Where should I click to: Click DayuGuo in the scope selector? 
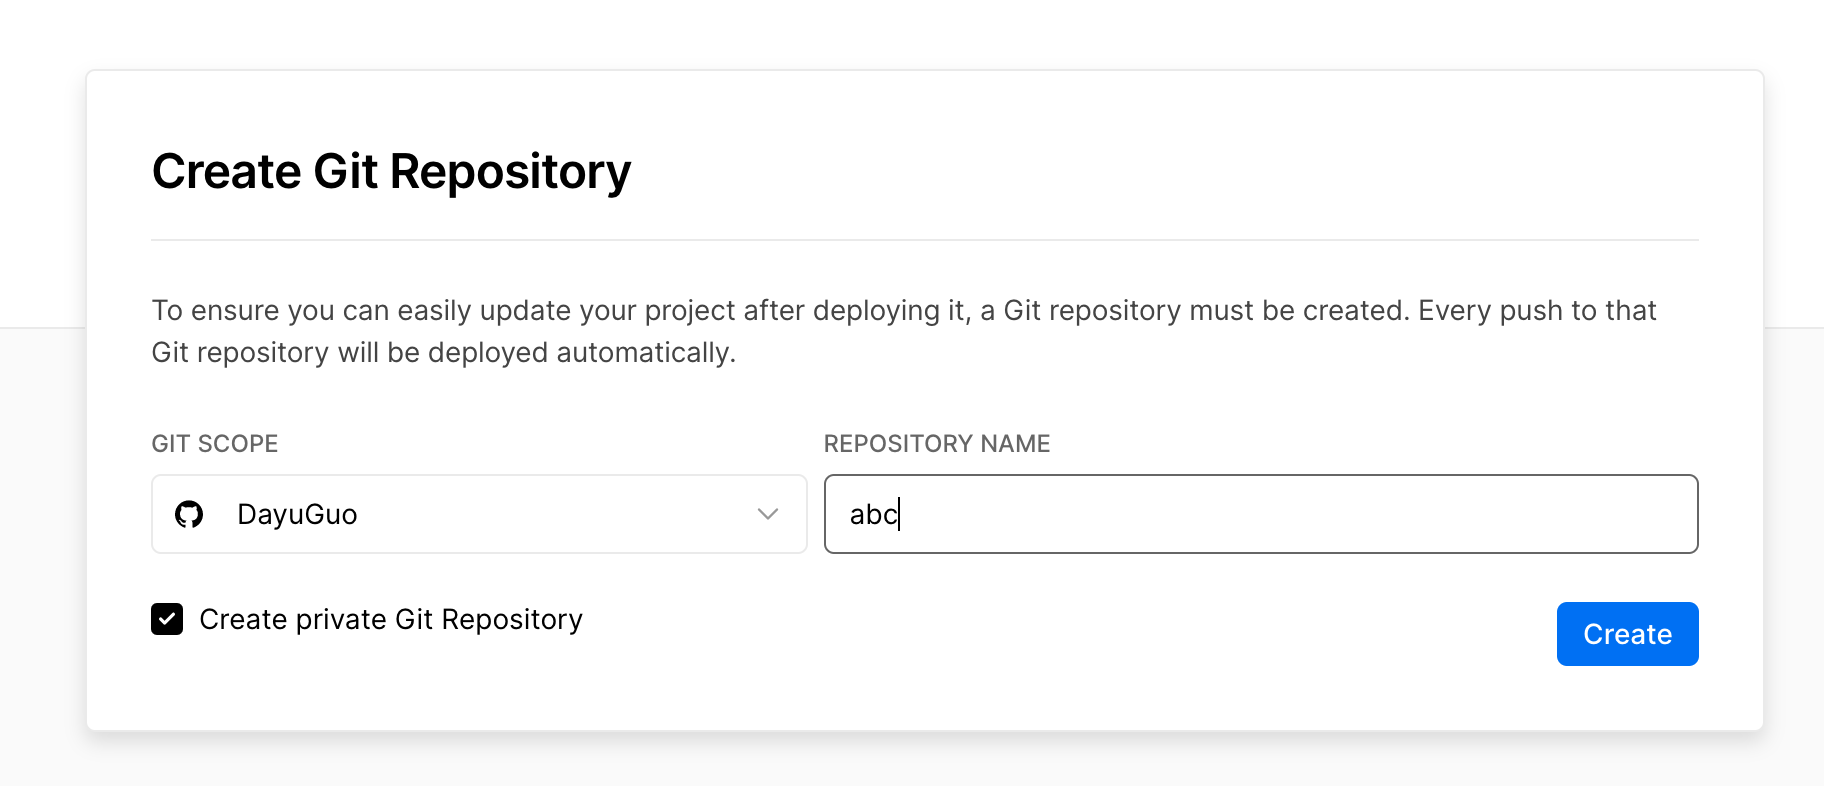[297, 514]
